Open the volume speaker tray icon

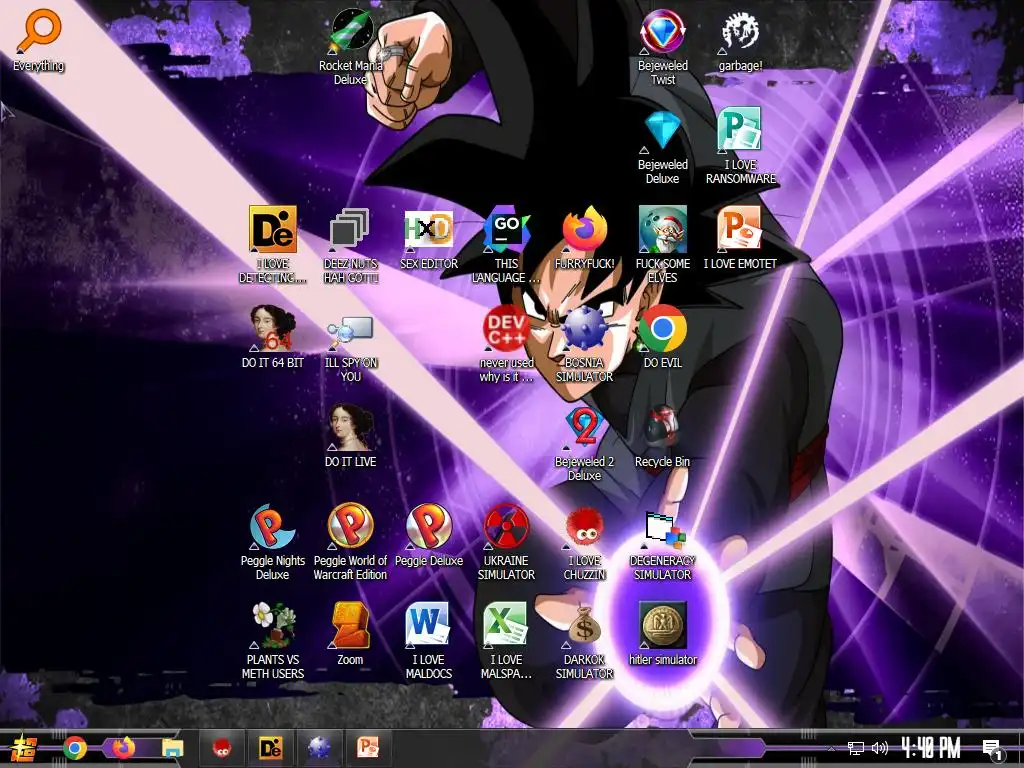[880, 748]
